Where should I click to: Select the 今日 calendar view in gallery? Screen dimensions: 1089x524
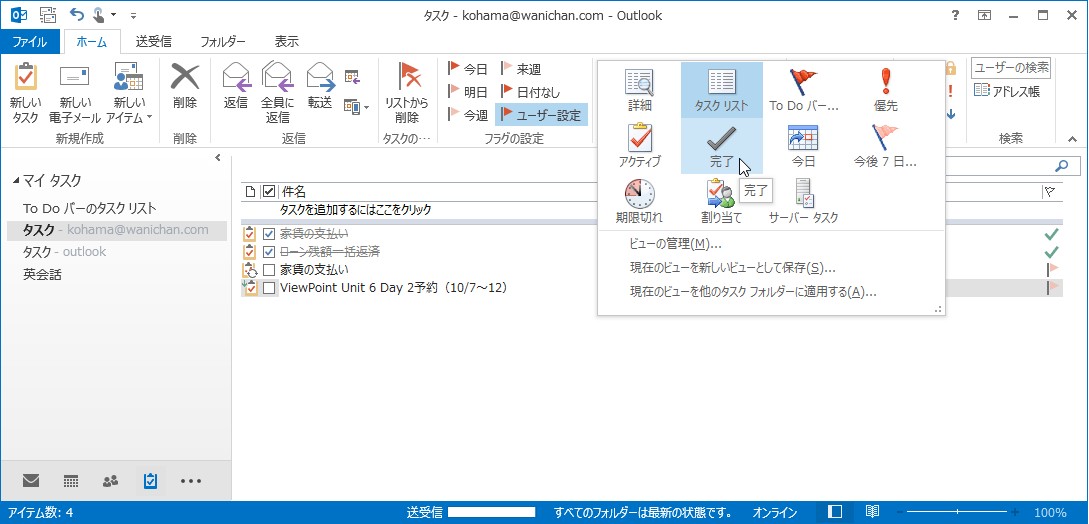click(804, 146)
